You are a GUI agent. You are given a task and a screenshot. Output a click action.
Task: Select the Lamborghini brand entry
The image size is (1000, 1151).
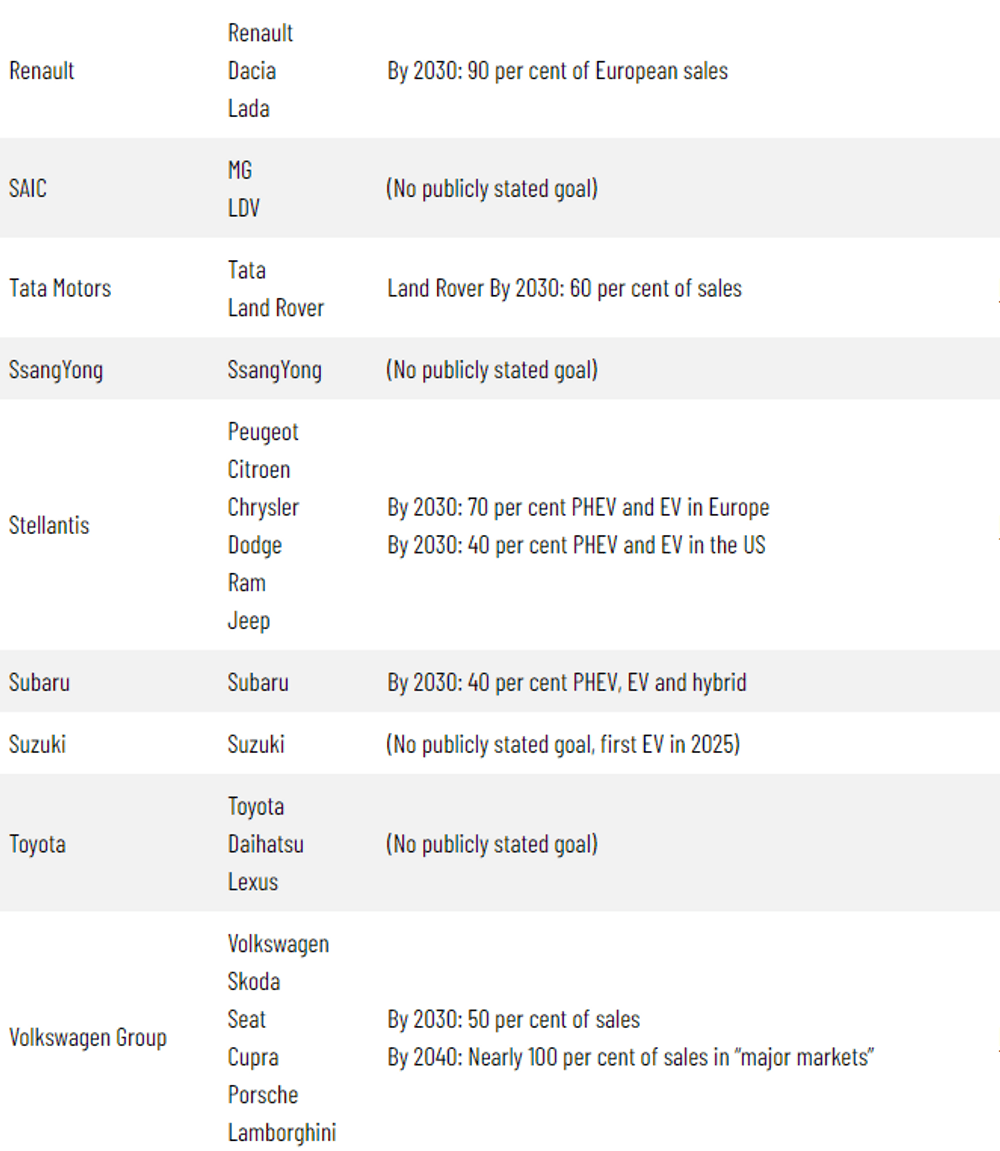282,1132
